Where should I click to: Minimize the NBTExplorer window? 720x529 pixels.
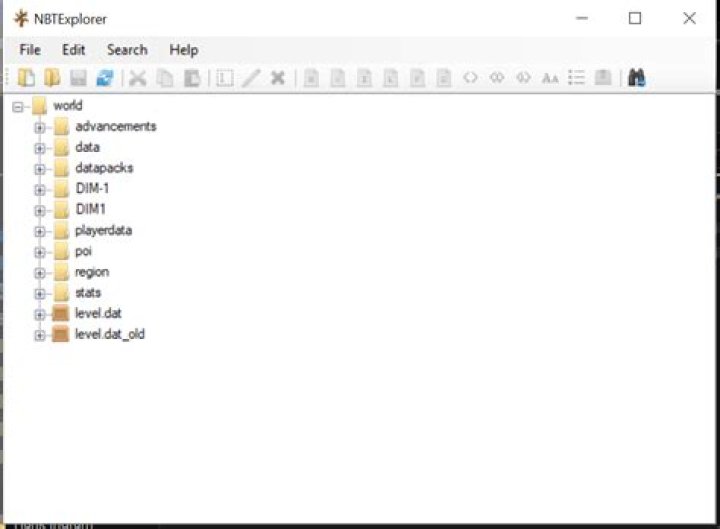coord(582,18)
